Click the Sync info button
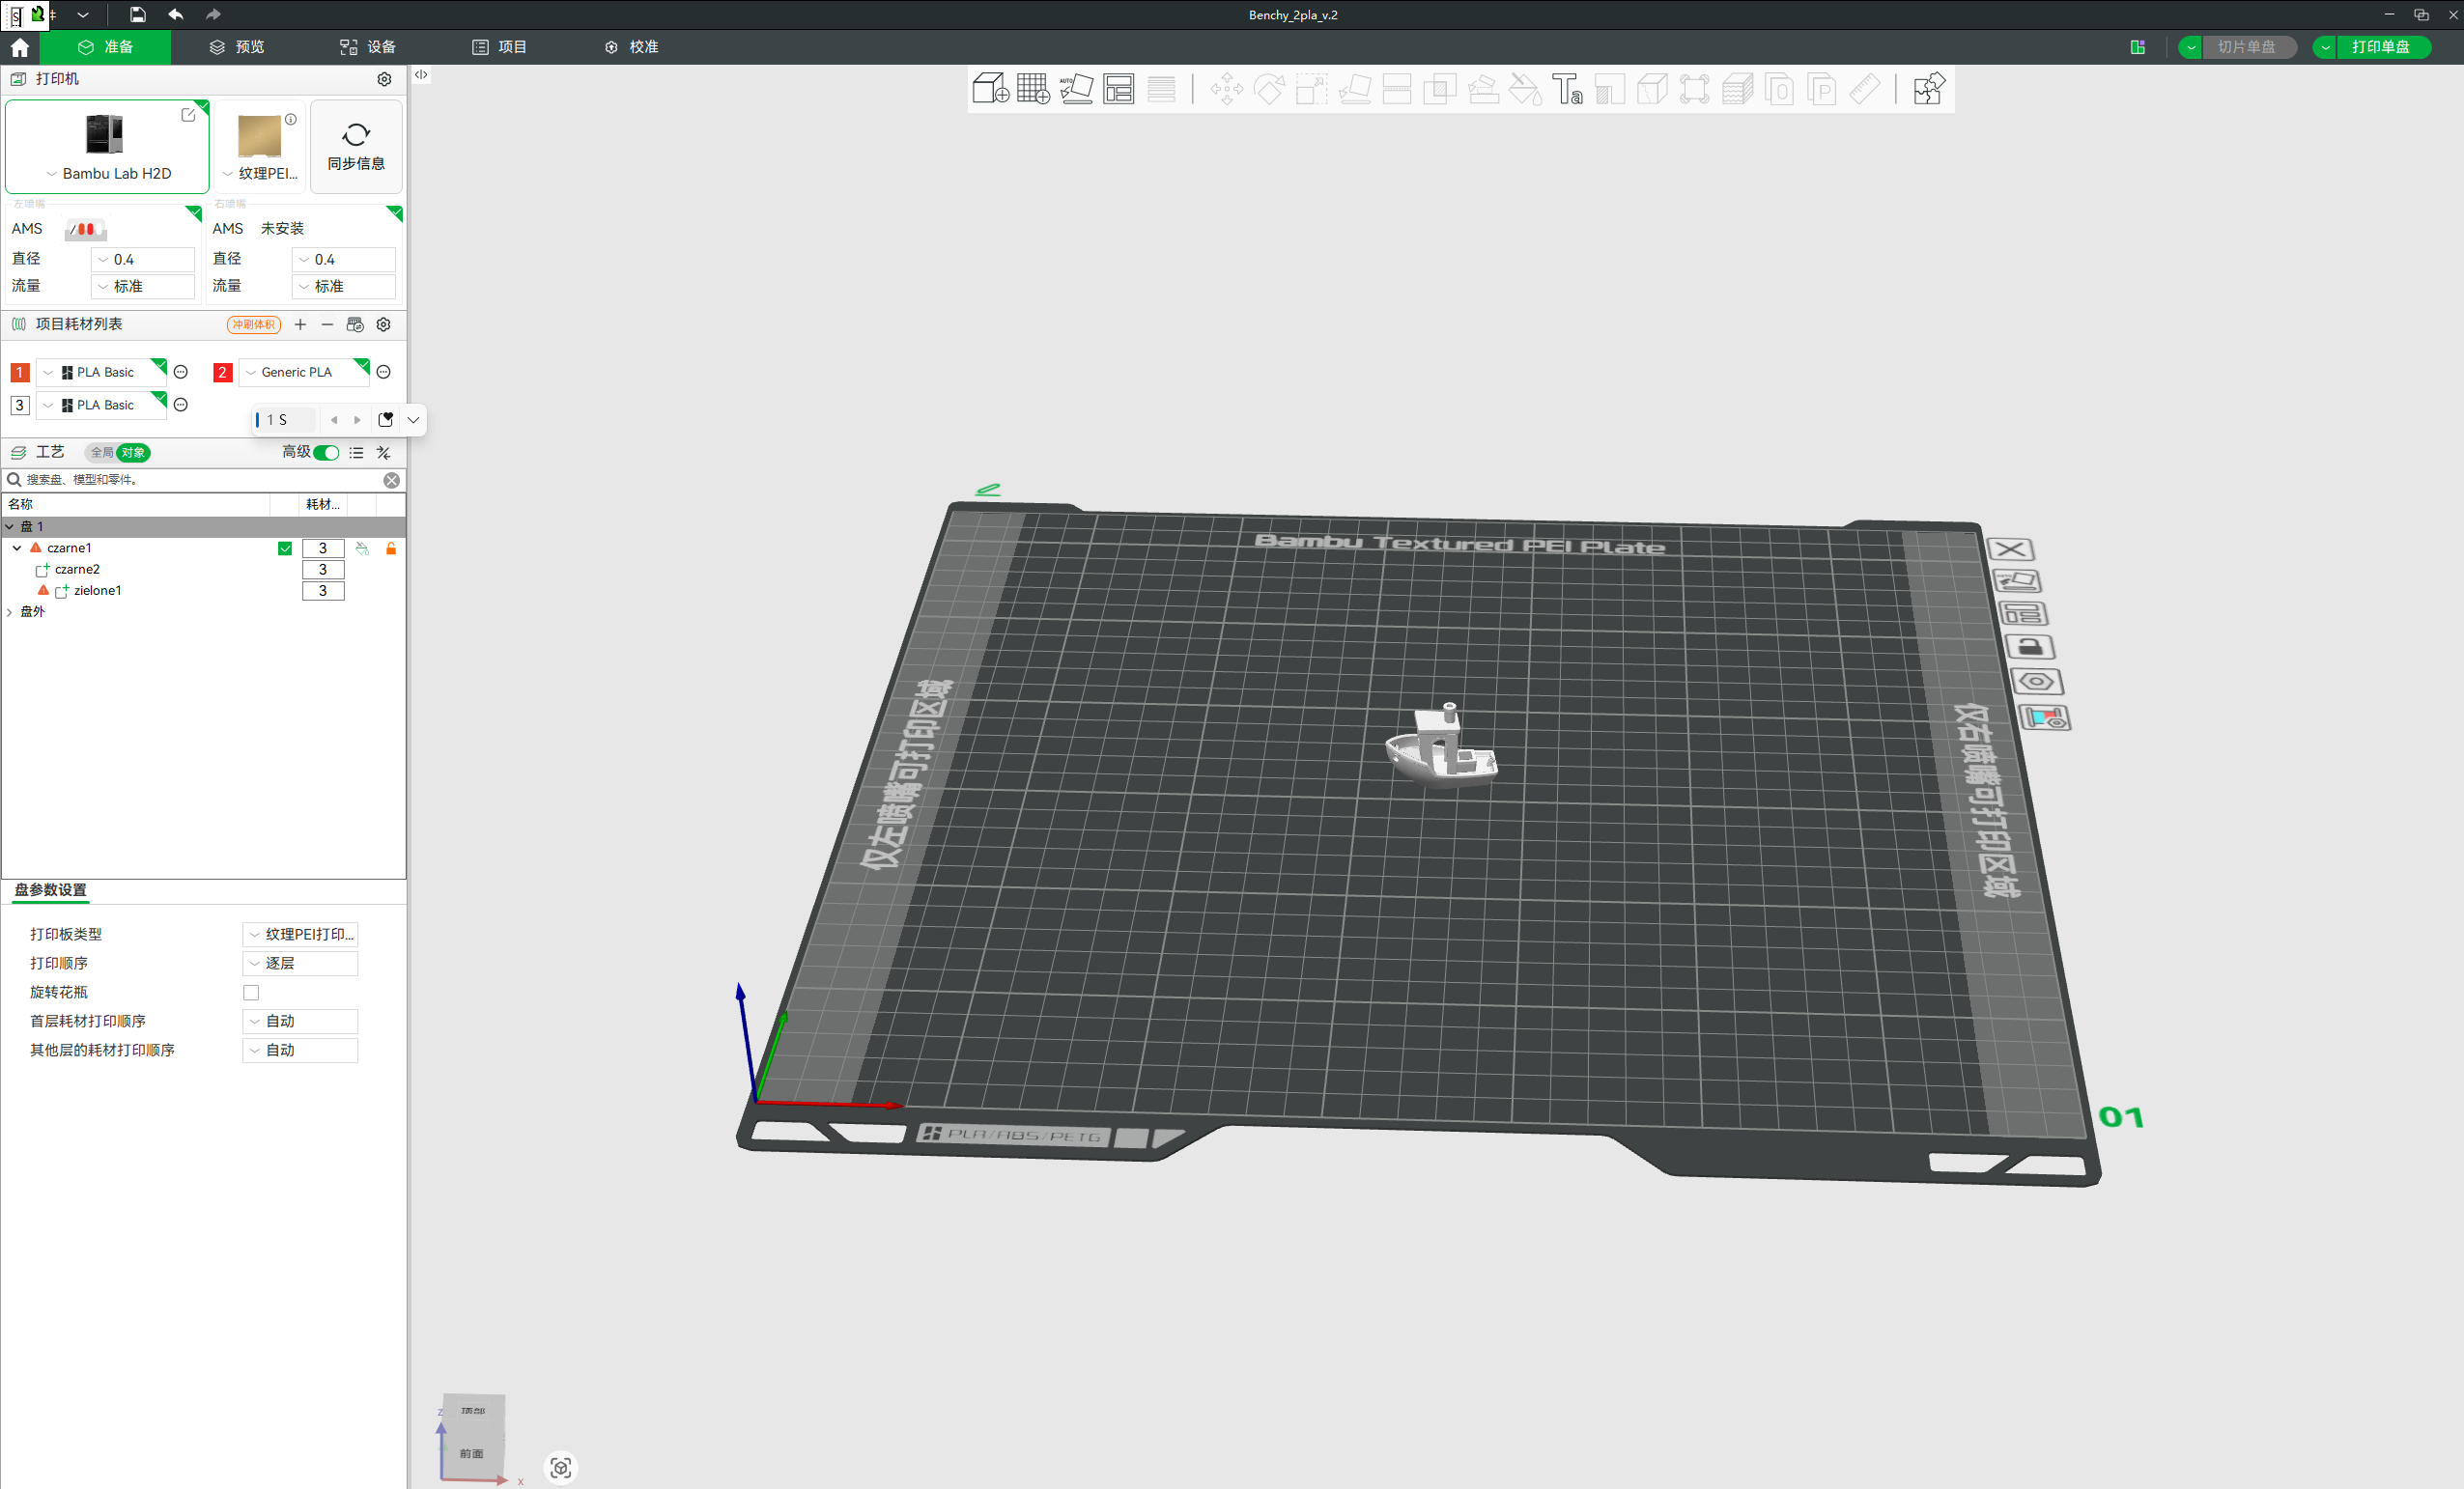 click(x=356, y=146)
